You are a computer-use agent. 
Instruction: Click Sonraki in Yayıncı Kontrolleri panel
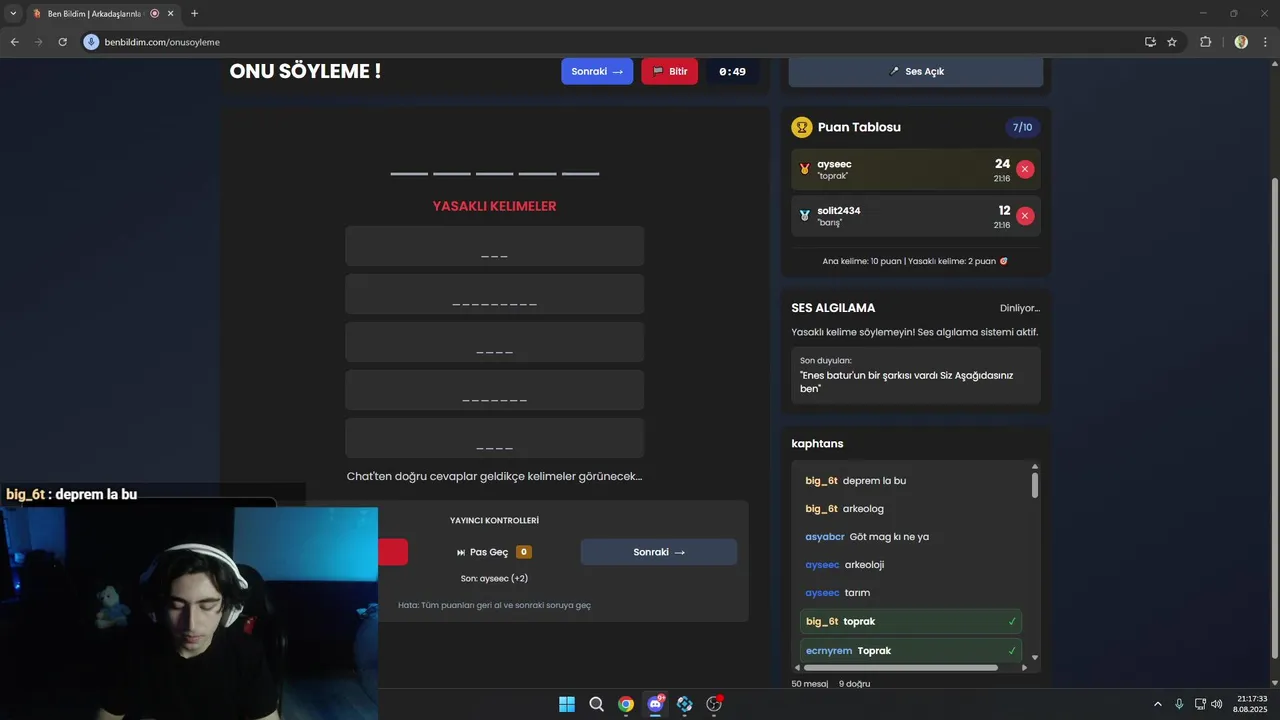click(659, 552)
